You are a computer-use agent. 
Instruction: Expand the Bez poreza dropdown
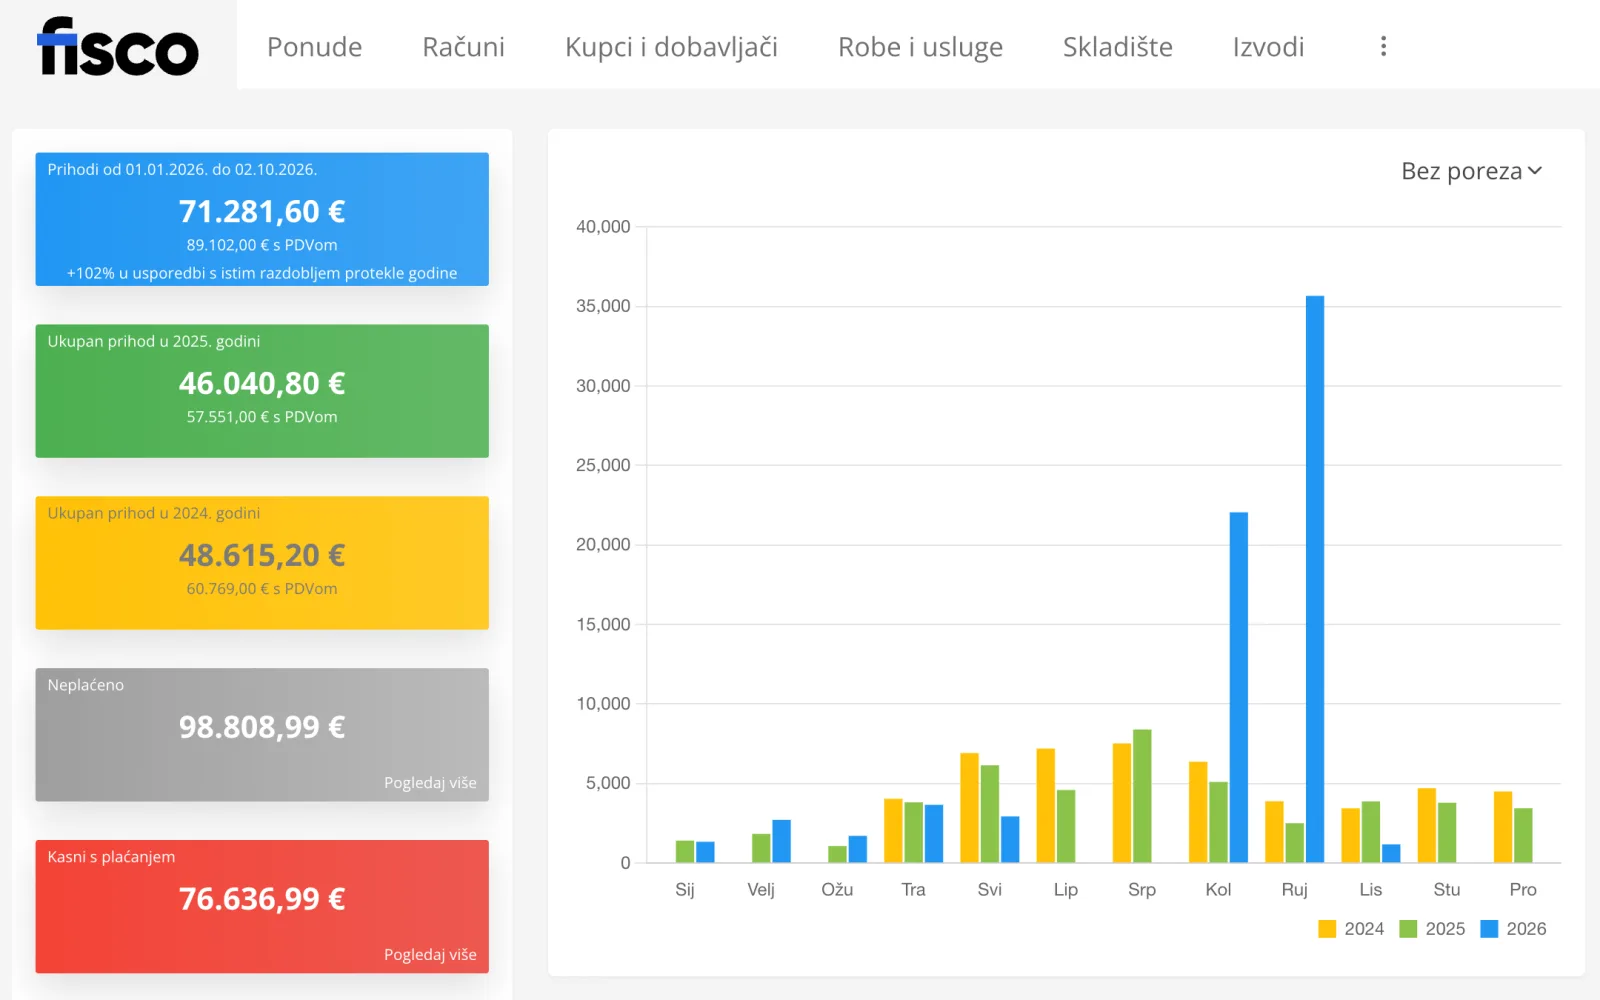[x=1471, y=171]
